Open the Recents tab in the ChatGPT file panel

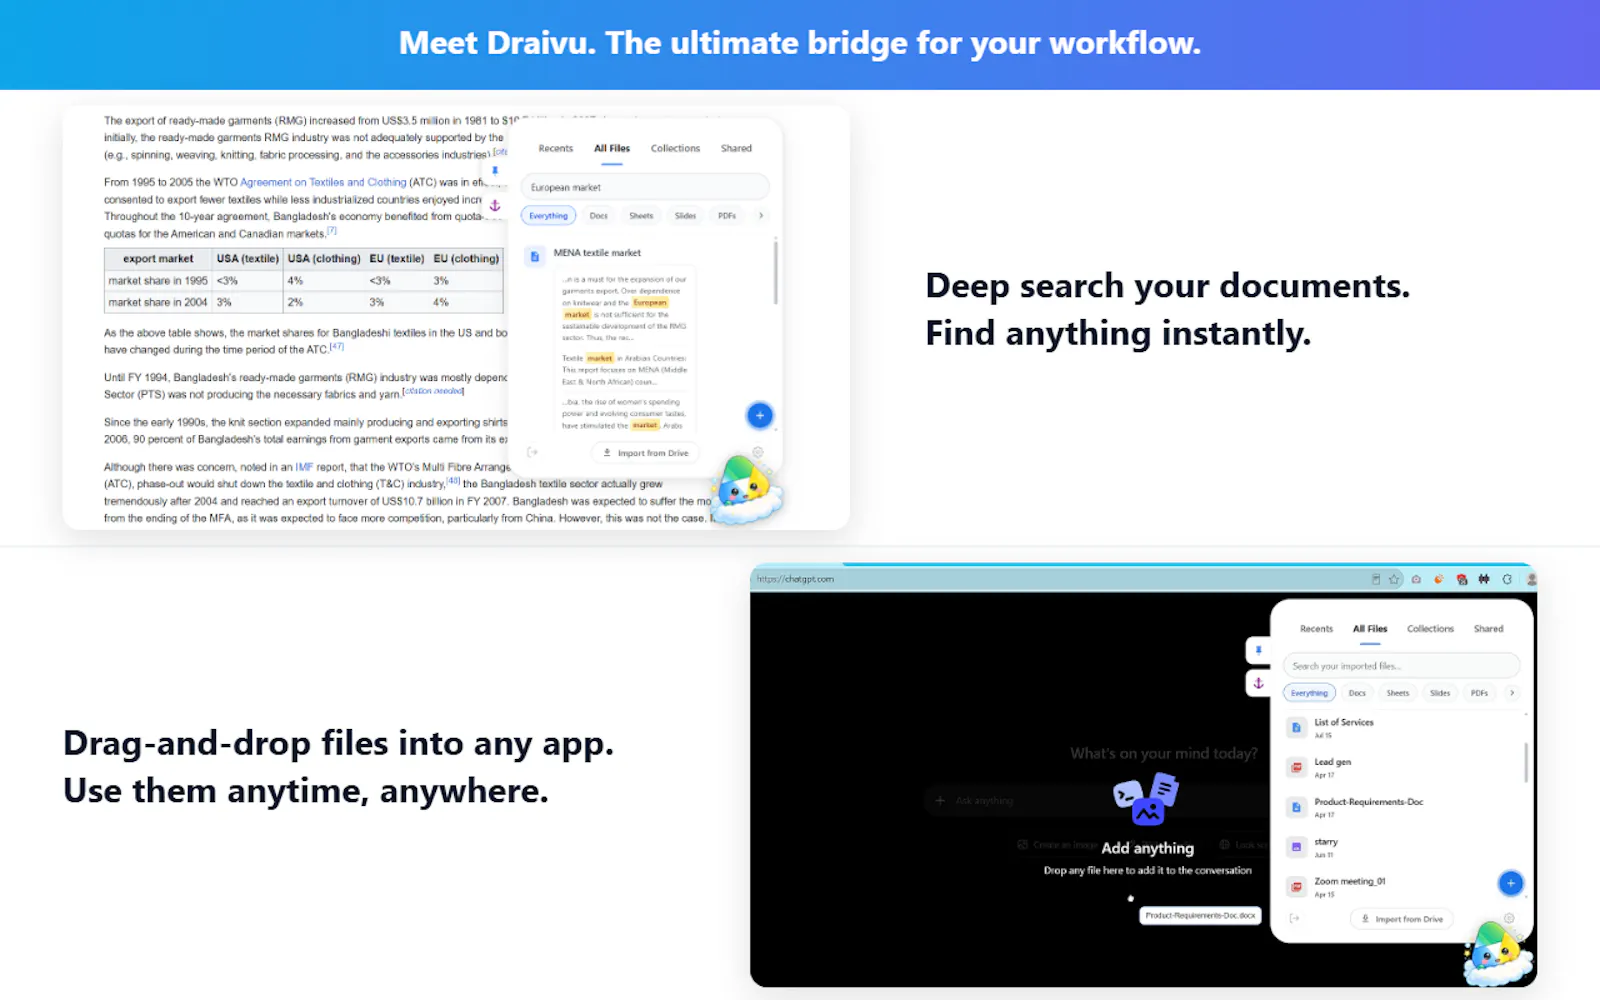[1316, 629]
